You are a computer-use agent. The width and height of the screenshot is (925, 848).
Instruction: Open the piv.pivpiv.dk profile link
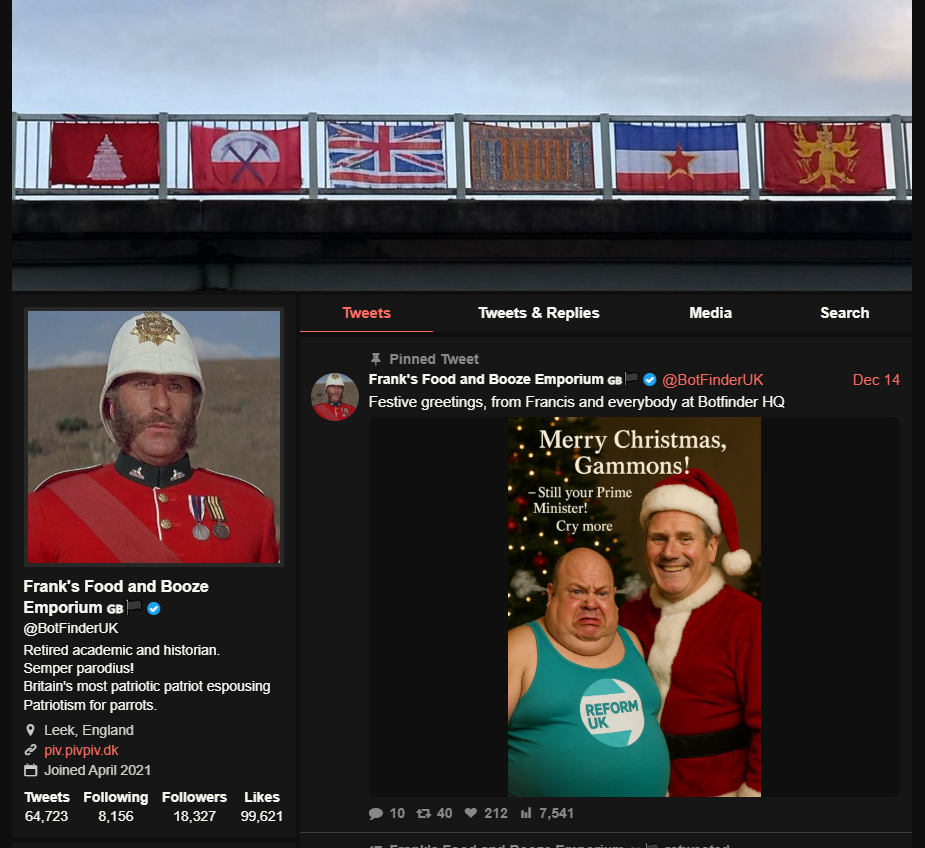(x=81, y=751)
